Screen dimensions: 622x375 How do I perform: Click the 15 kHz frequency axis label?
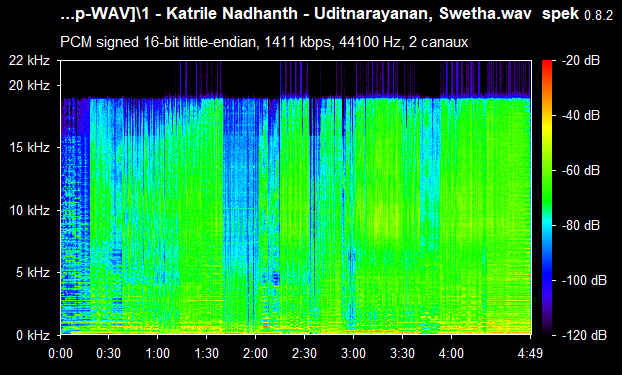point(30,148)
